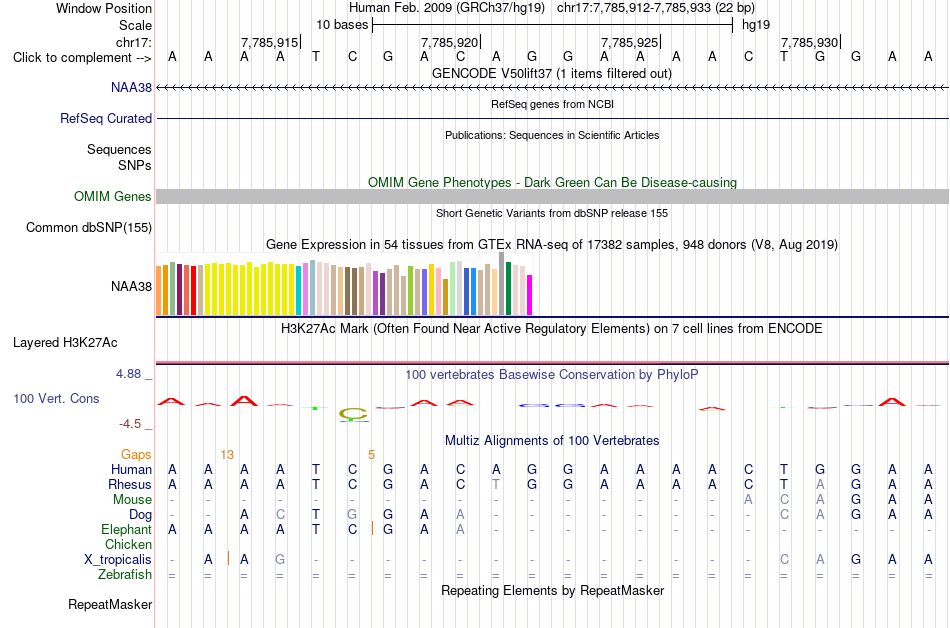Click the hg19 label beside the scale bar
This screenshot has height=628, width=950.
[756, 25]
